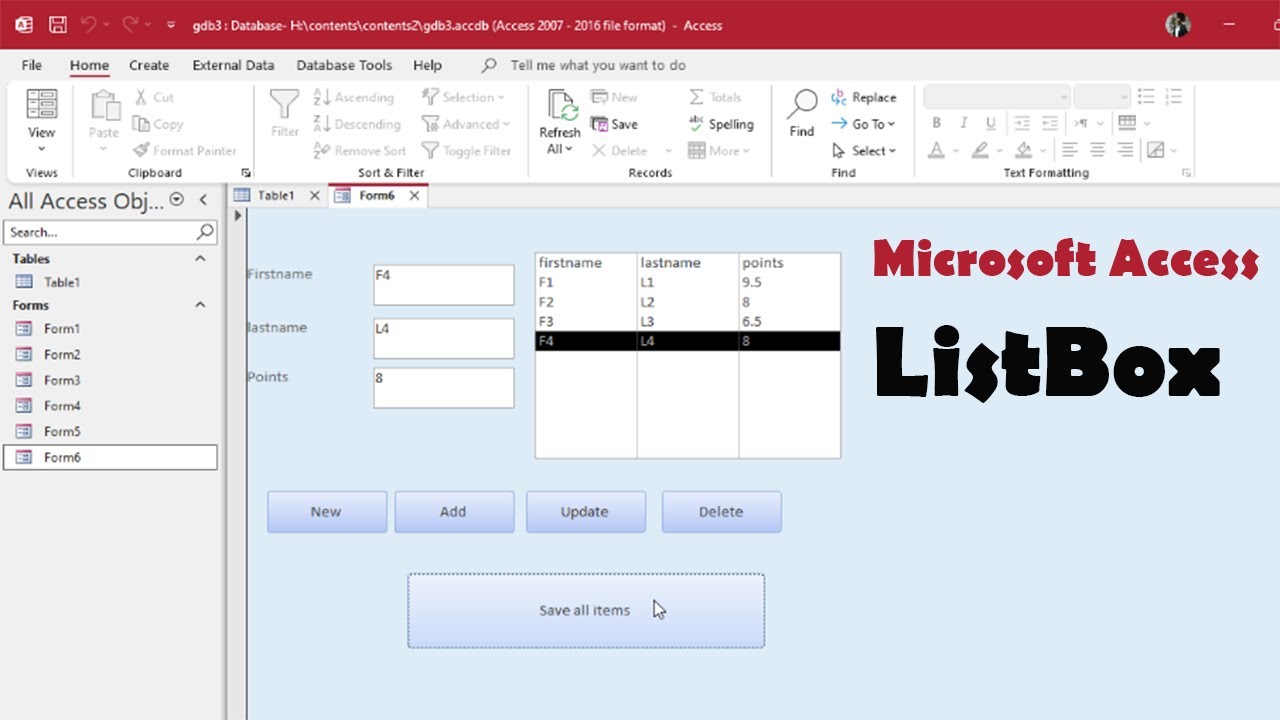Align text right

tap(1126, 150)
